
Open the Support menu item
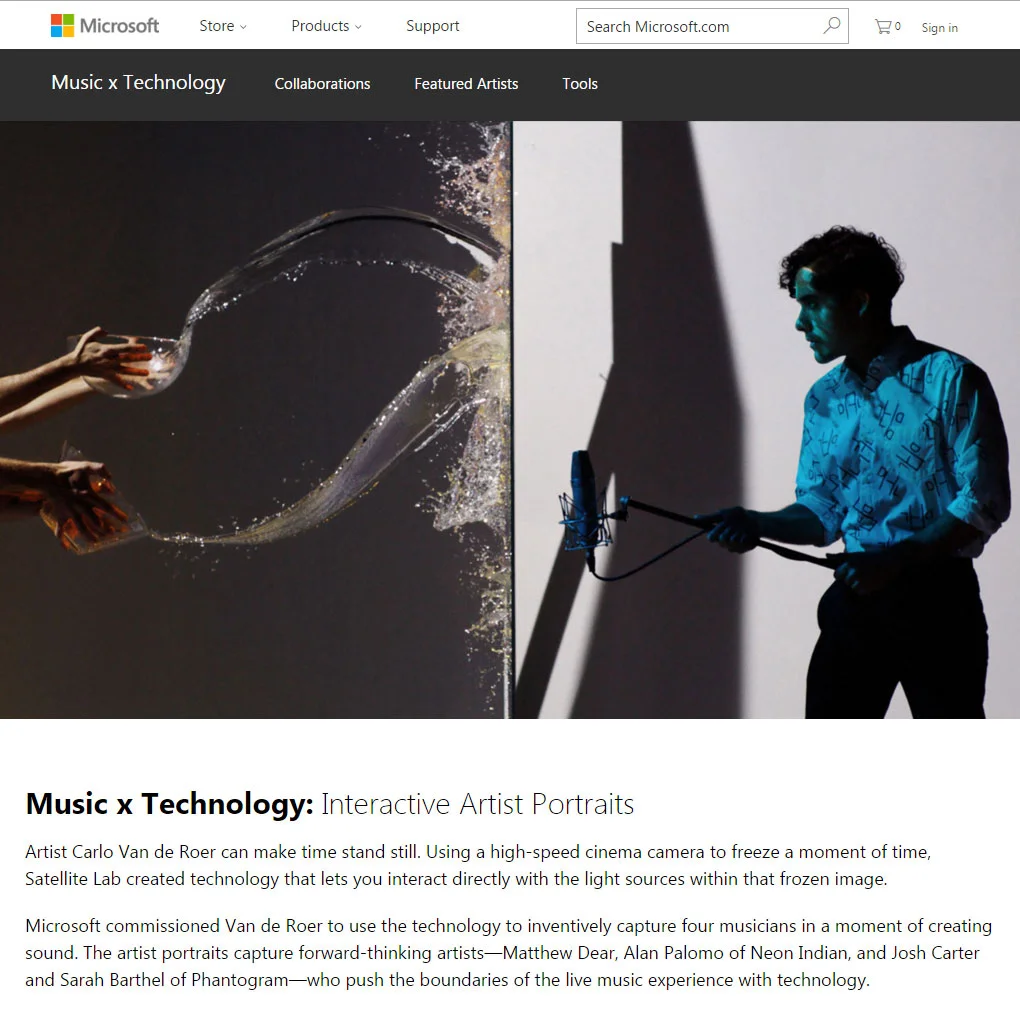433,26
